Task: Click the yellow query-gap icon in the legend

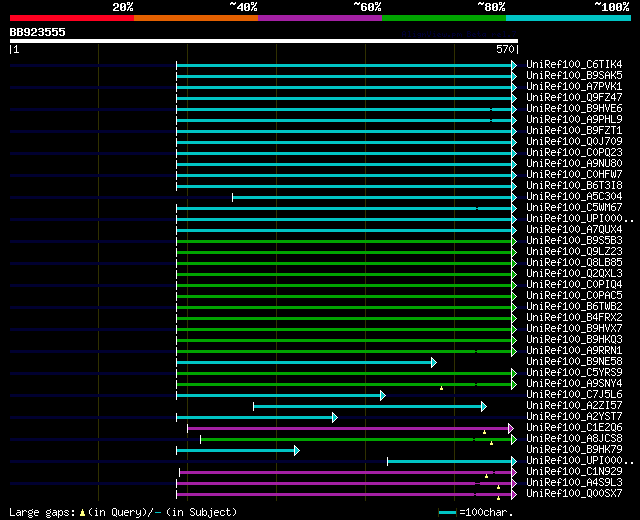Action: 82,513
